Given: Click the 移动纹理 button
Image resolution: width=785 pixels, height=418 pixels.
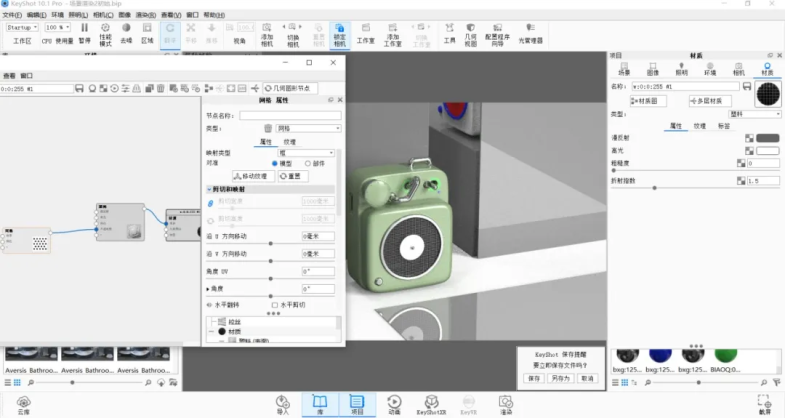Looking at the screenshot, I should [x=253, y=176].
